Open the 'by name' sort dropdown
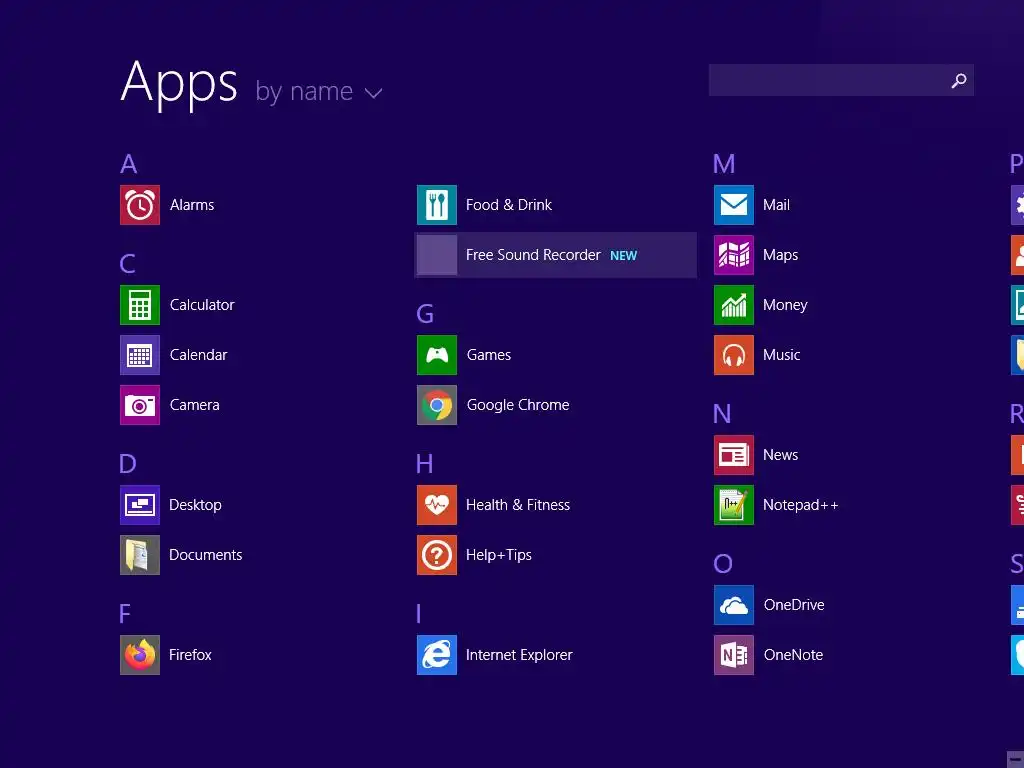Image resolution: width=1024 pixels, height=768 pixels. pyautogui.click(x=319, y=91)
